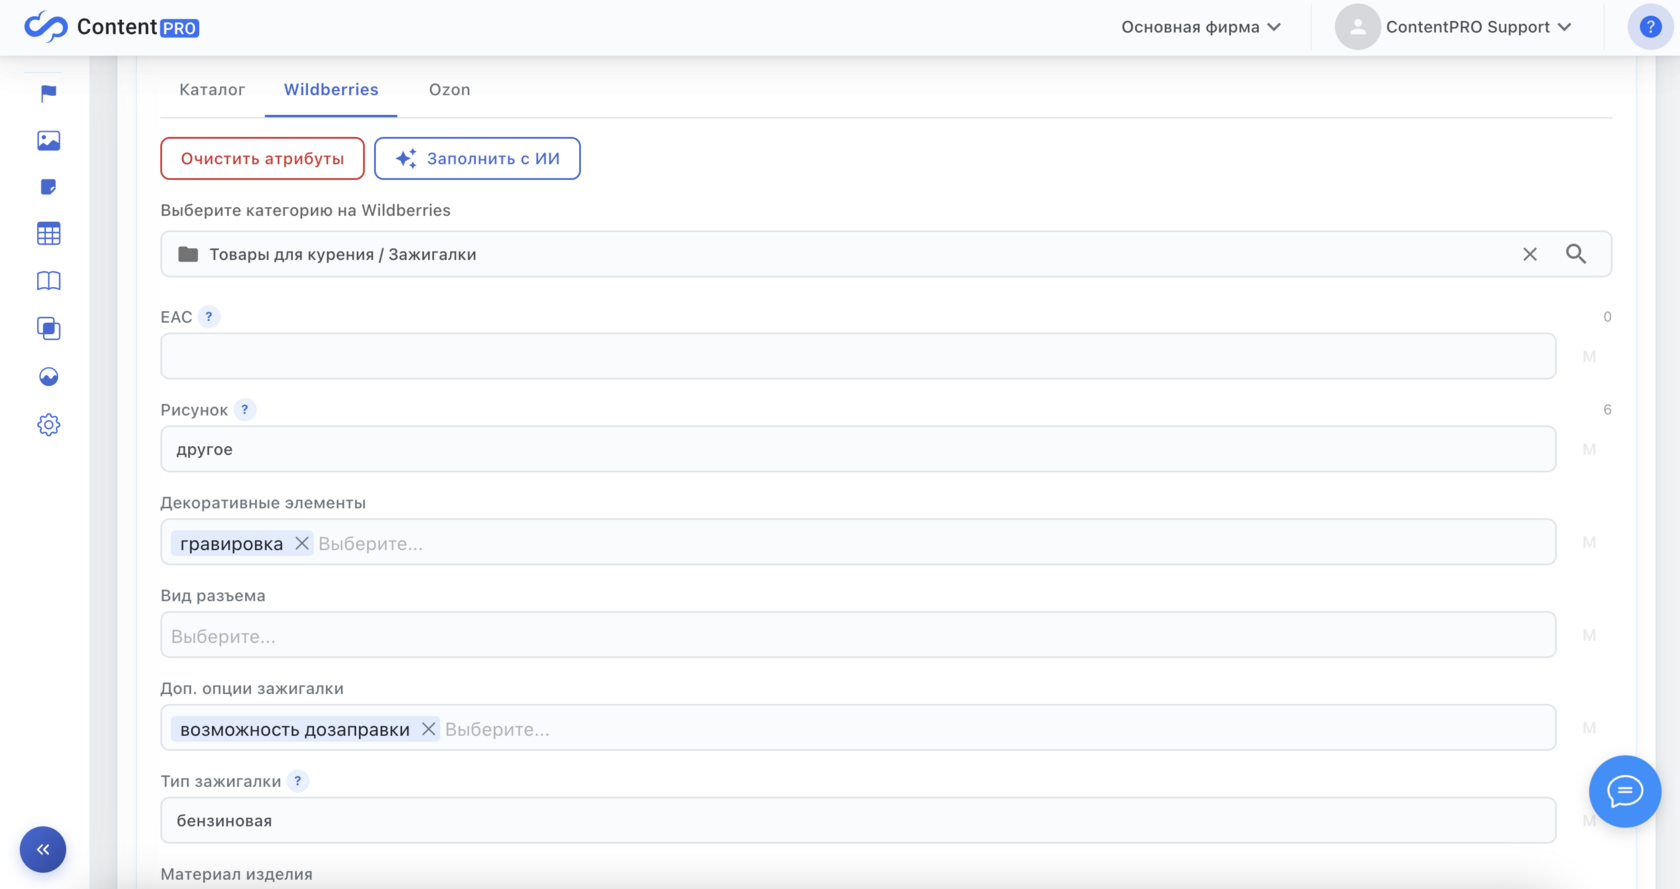Image resolution: width=1680 pixels, height=889 pixels.
Task: Click the Декоративные элементы label
Action: [x=263, y=503]
